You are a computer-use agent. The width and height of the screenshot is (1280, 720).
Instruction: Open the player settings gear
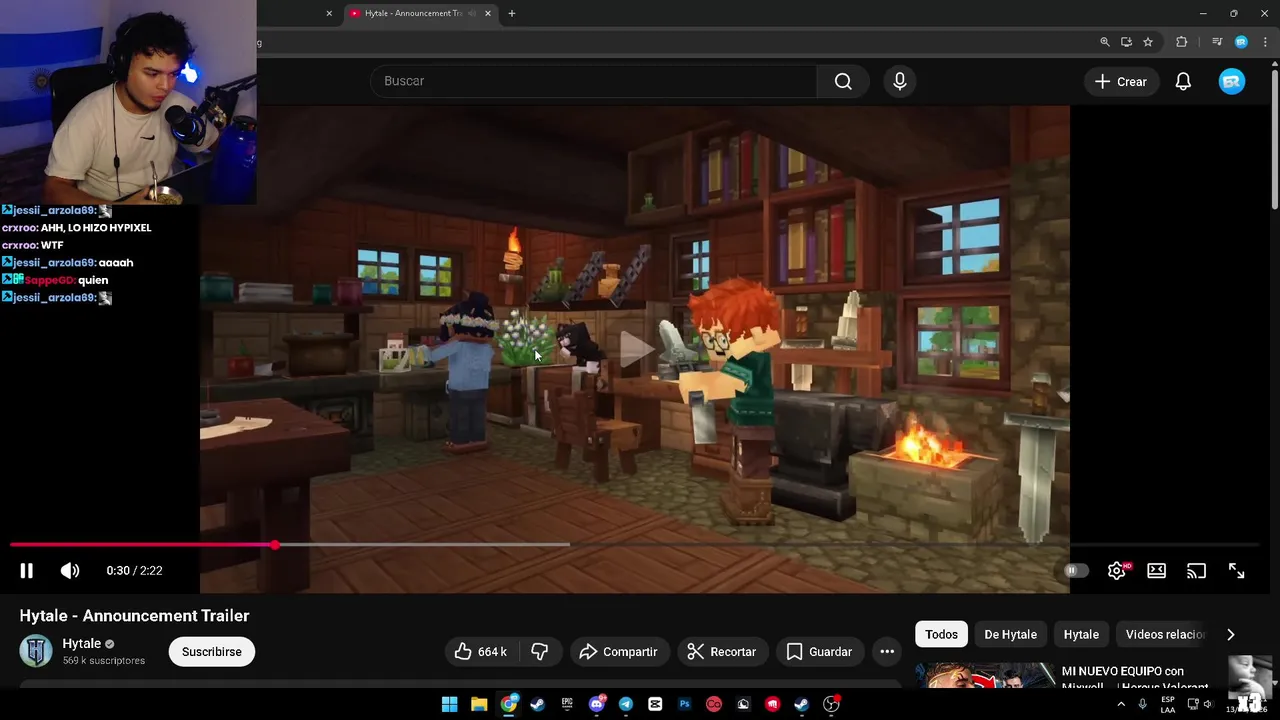(1117, 570)
